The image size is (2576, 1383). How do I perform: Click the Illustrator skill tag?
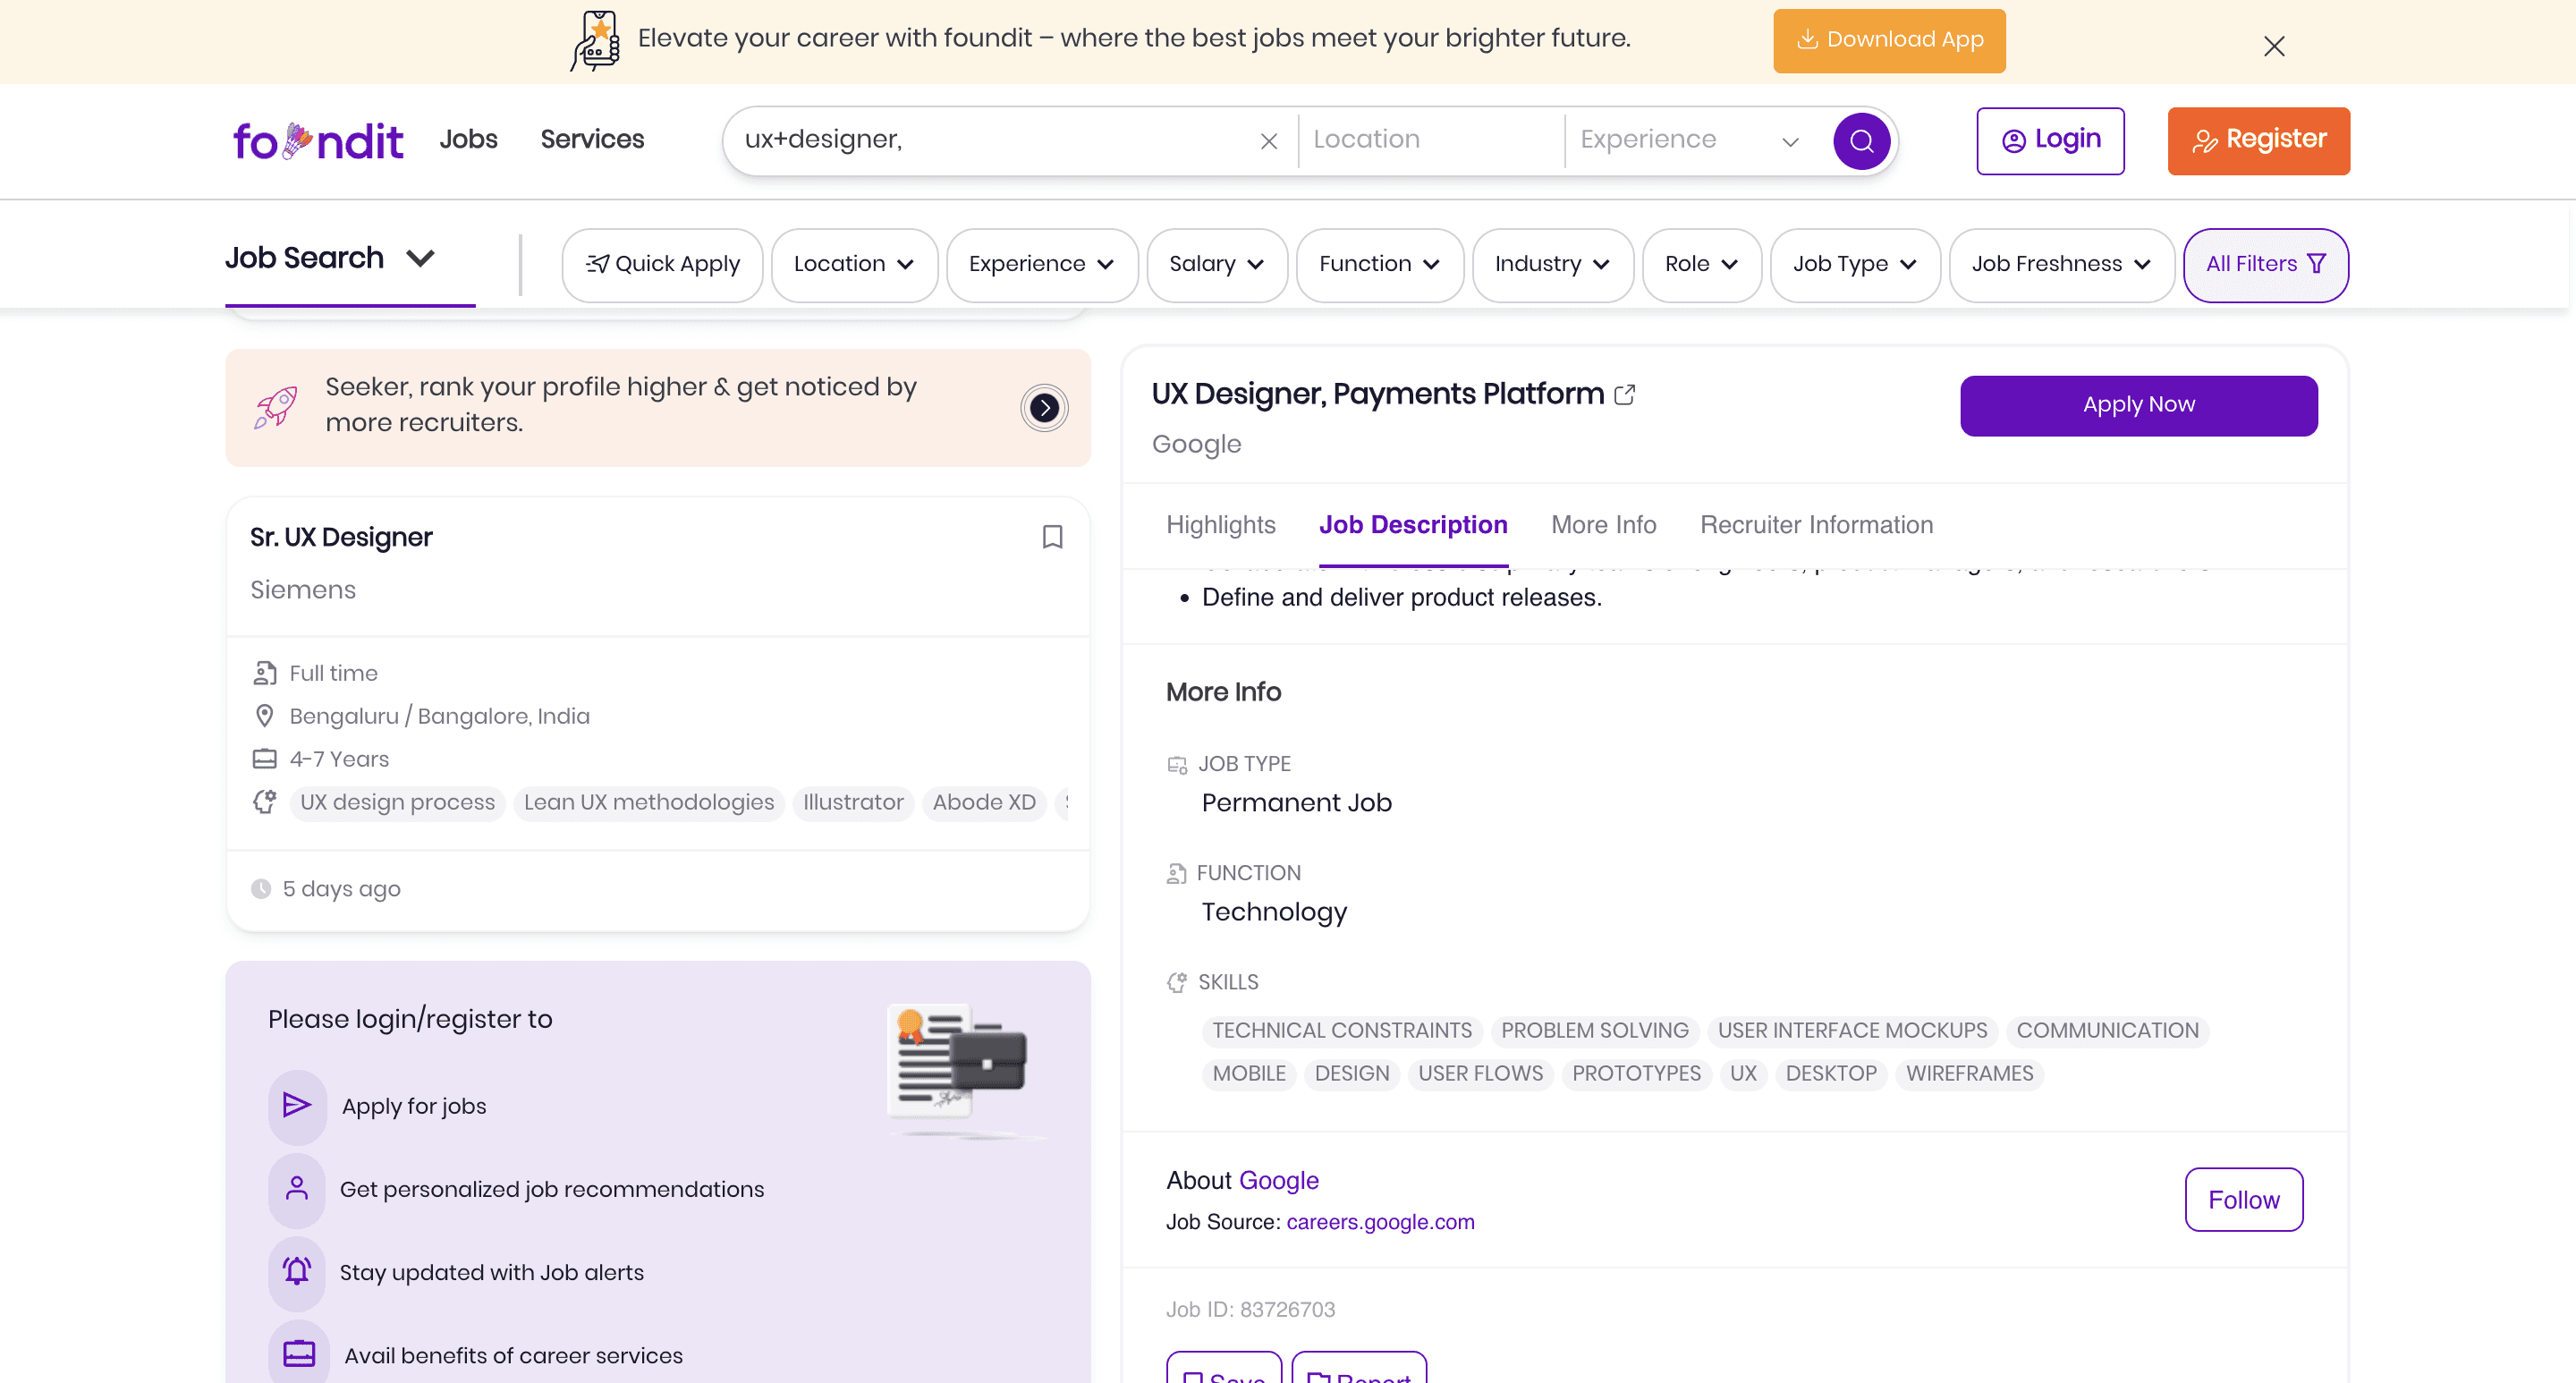coord(853,803)
